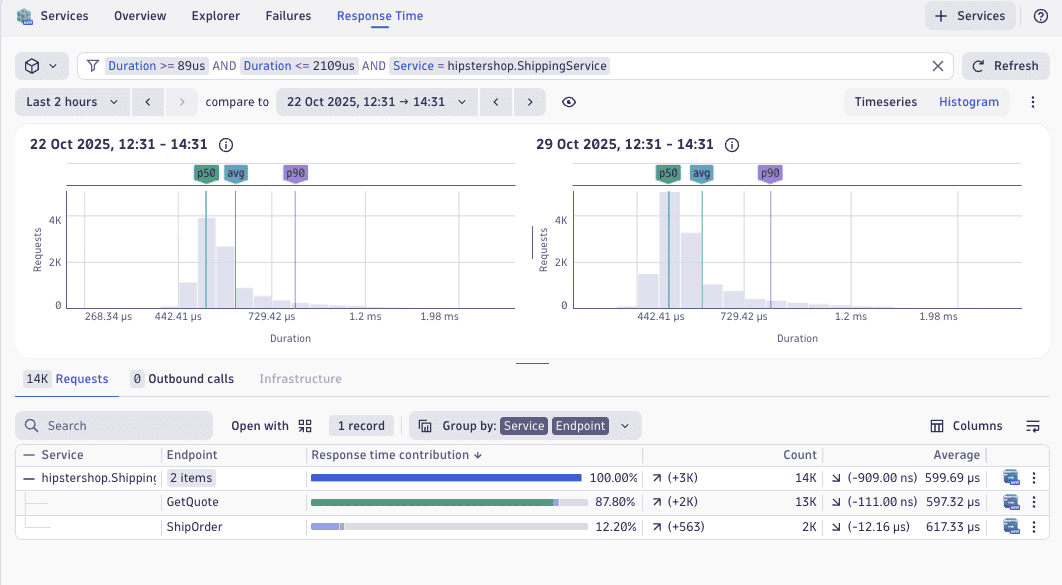Click the copy icon beside Group by

425,425
